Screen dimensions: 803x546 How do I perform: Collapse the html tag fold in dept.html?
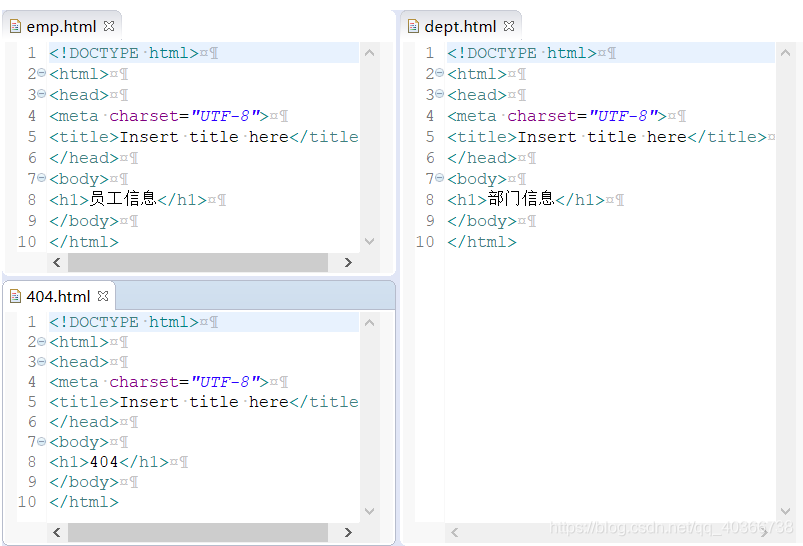coord(439,73)
